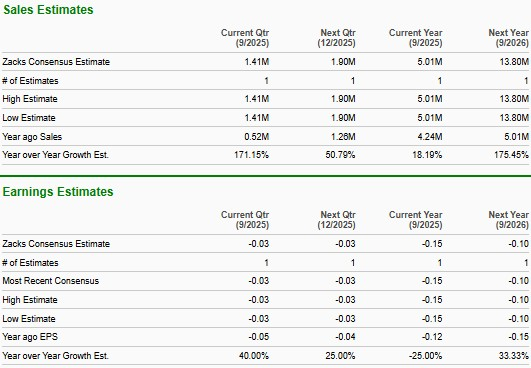This screenshot has width=531, height=368.
Task: Click # of Estimates label in Sales table
Action: click(x=30, y=81)
